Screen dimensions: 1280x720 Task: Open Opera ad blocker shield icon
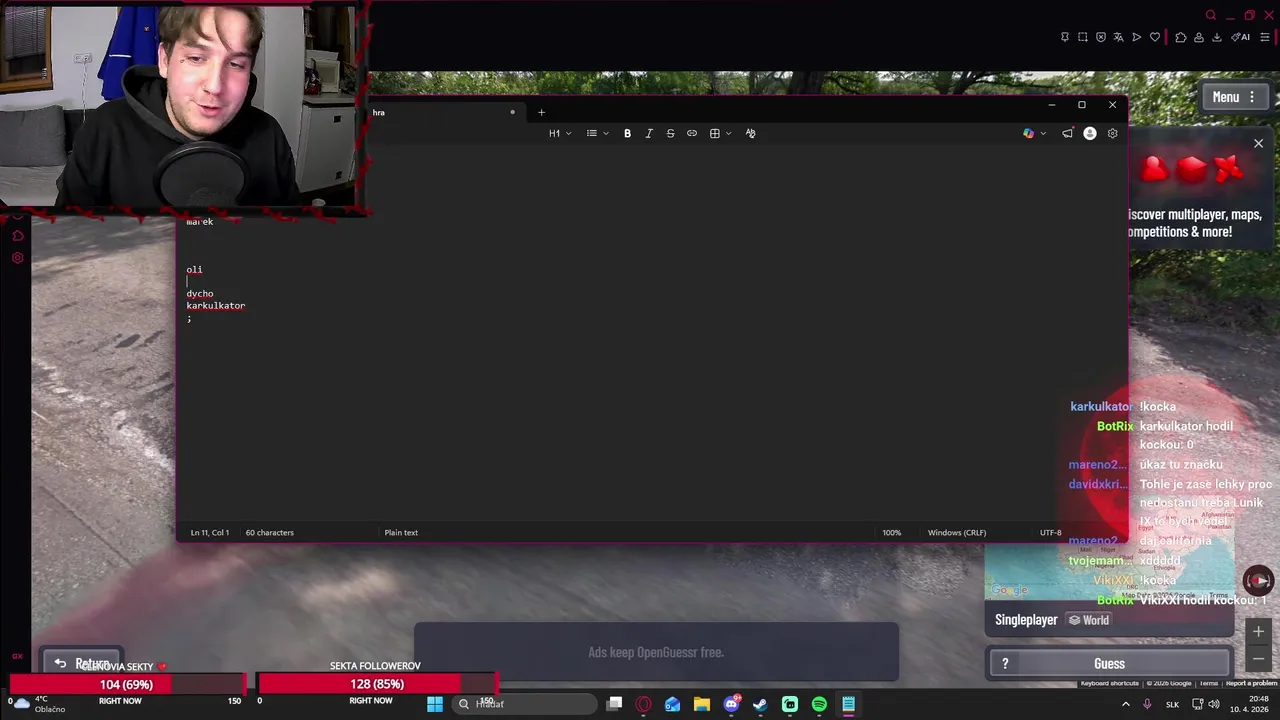(1101, 37)
